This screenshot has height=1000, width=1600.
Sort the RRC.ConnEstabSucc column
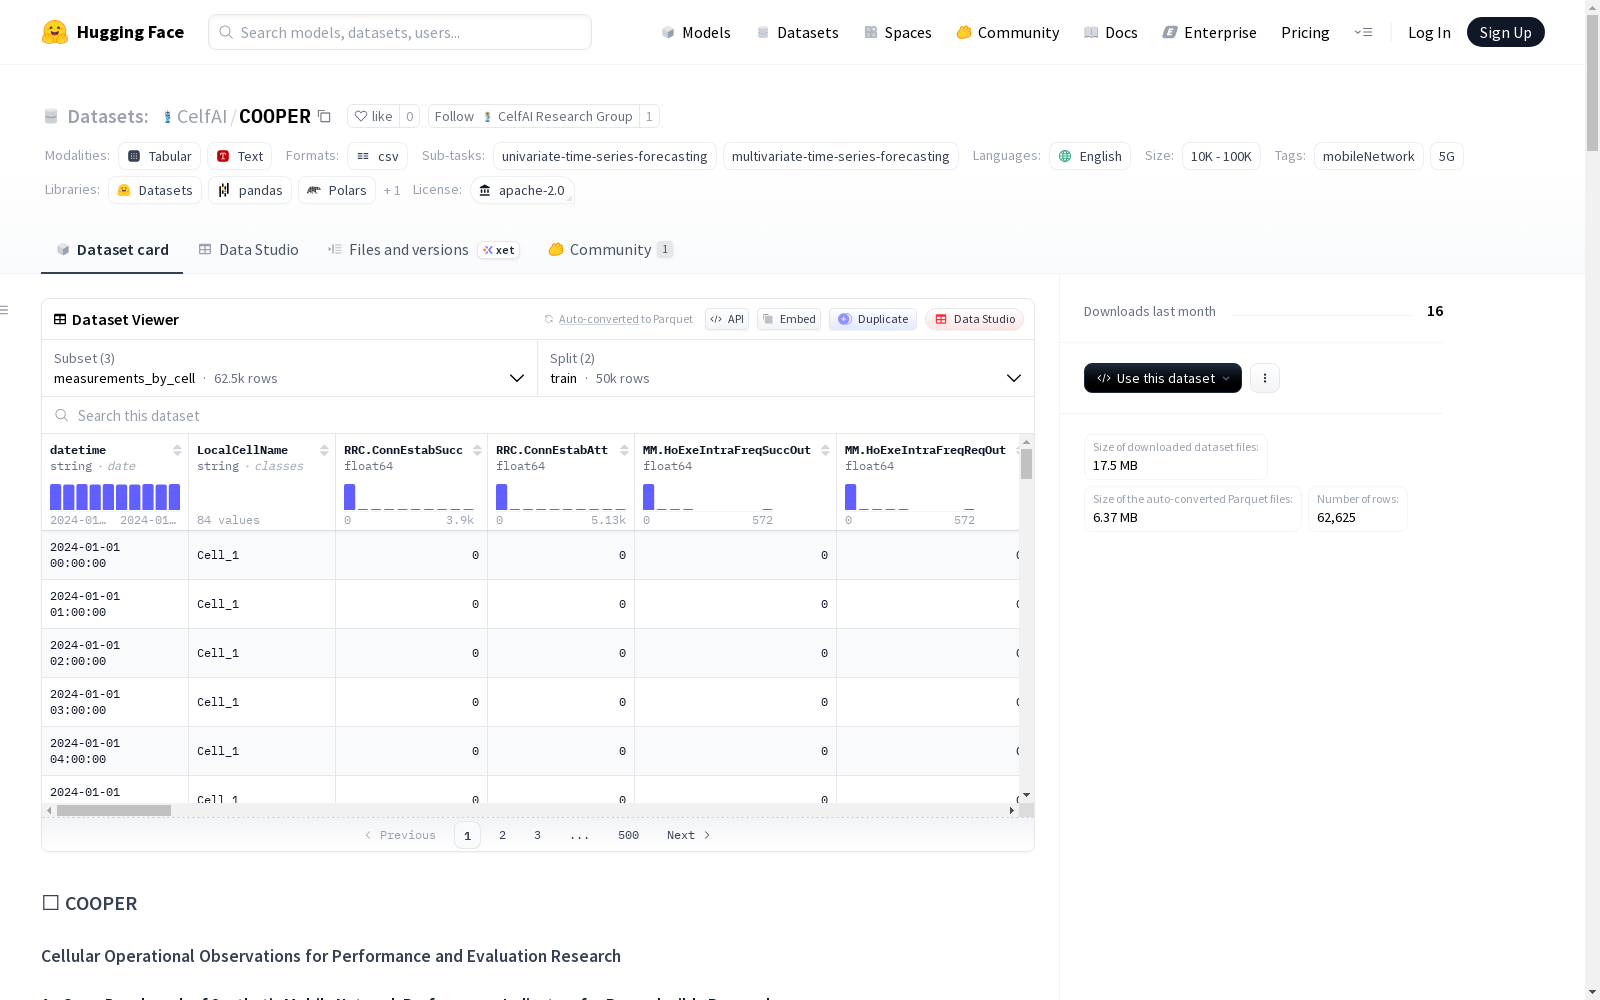point(477,450)
